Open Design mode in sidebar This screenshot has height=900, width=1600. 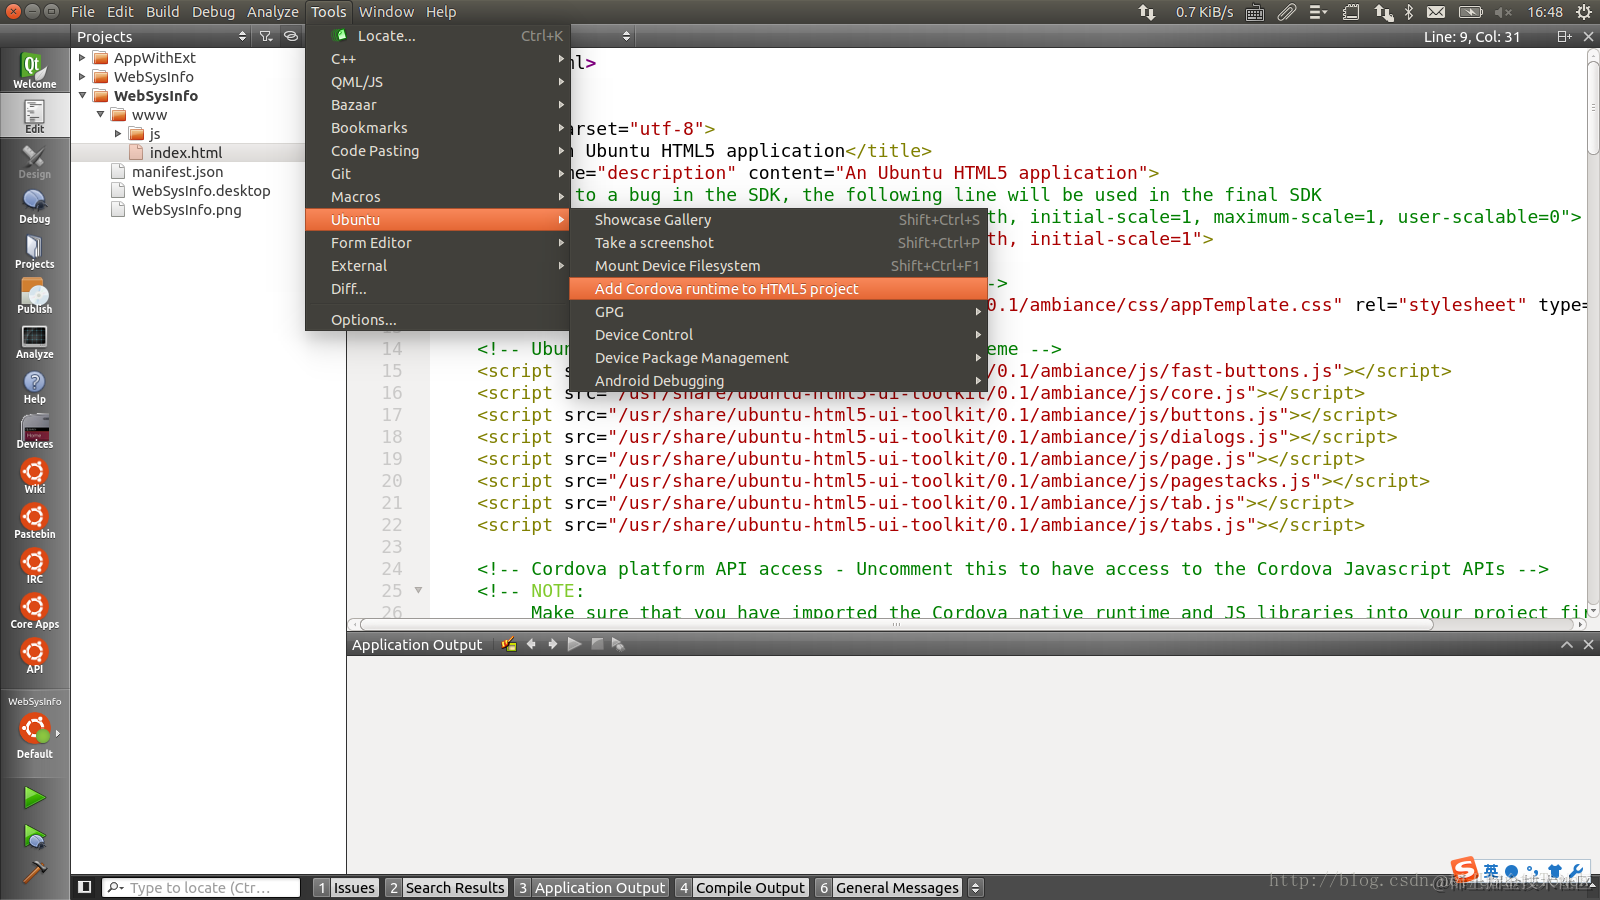tap(35, 161)
